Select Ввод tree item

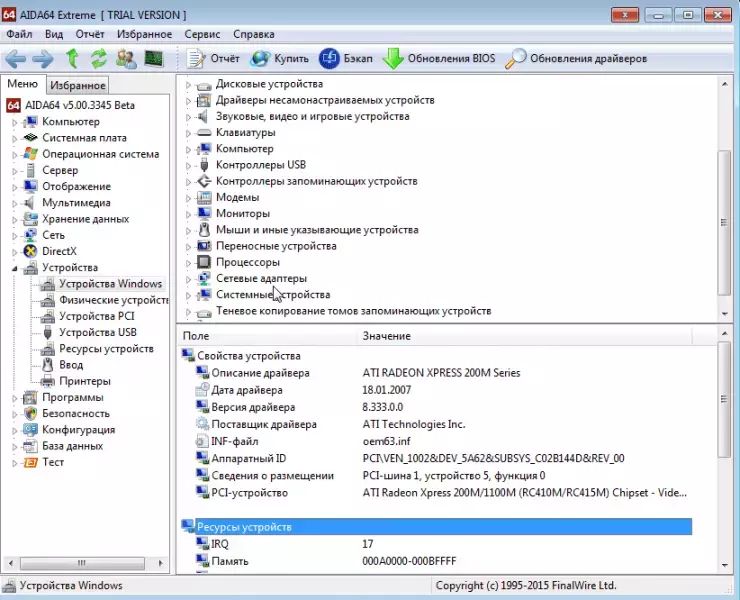pyautogui.click(x=71, y=365)
